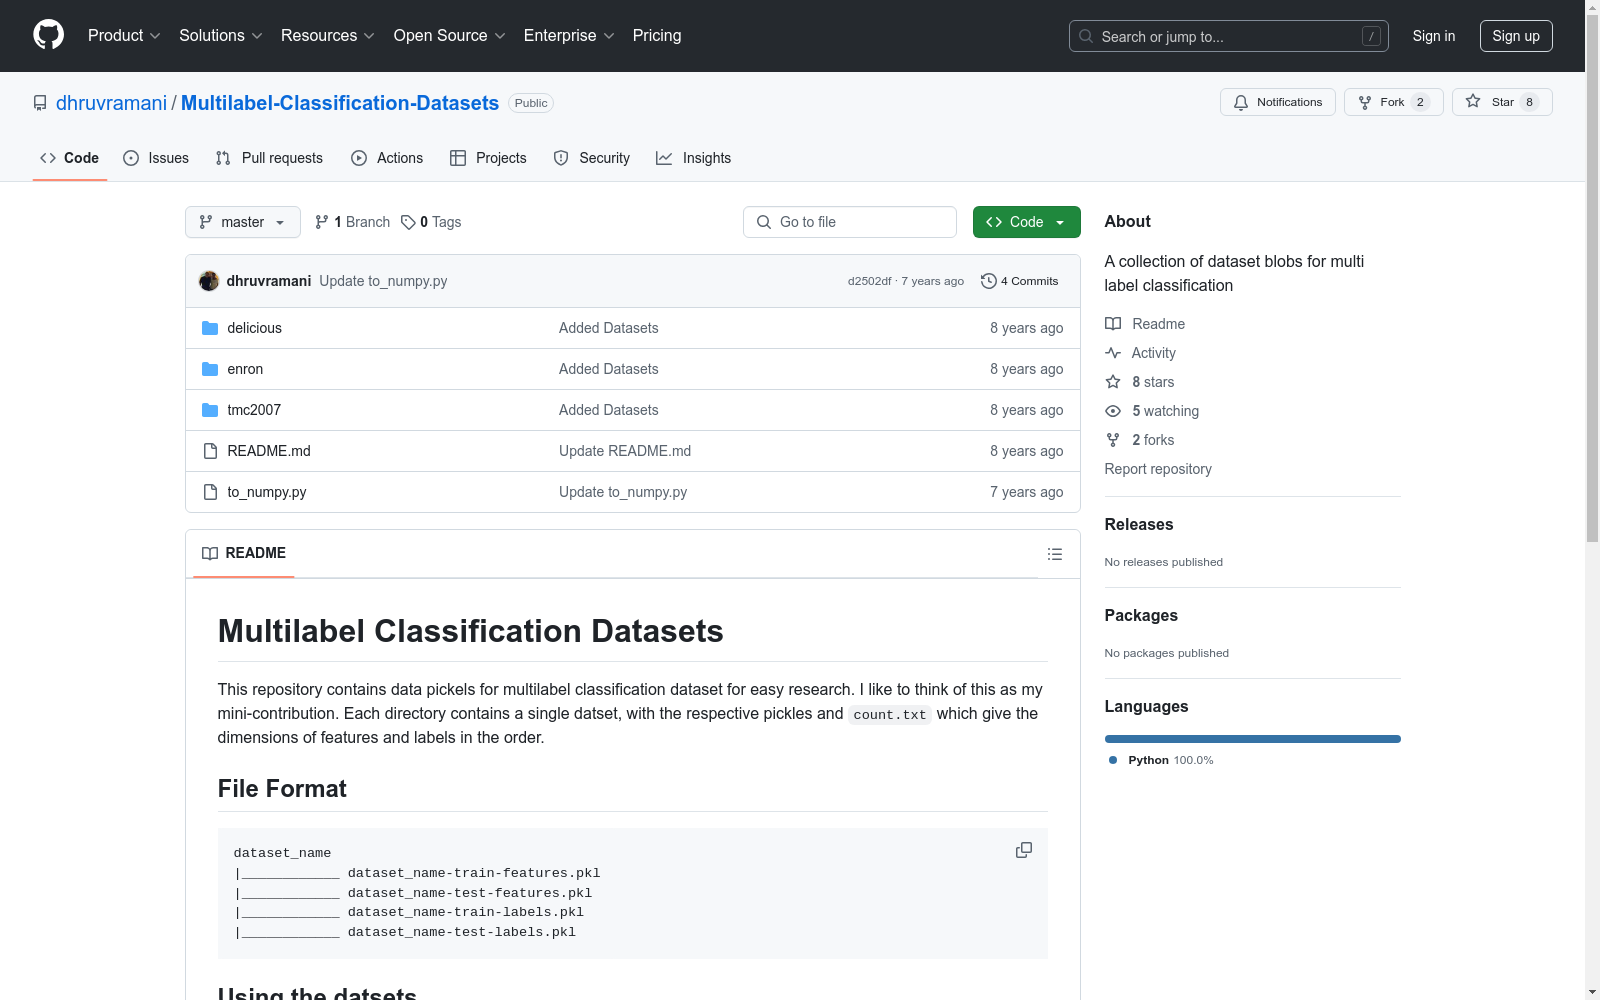This screenshot has width=1600, height=1000.
Task: Open the Pricing menu item
Action: (x=656, y=35)
